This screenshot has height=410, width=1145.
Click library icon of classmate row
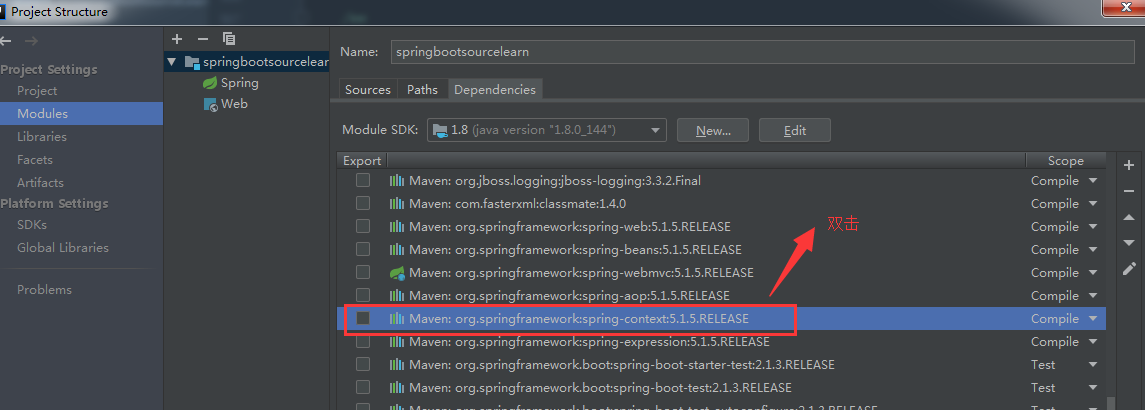point(397,204)
